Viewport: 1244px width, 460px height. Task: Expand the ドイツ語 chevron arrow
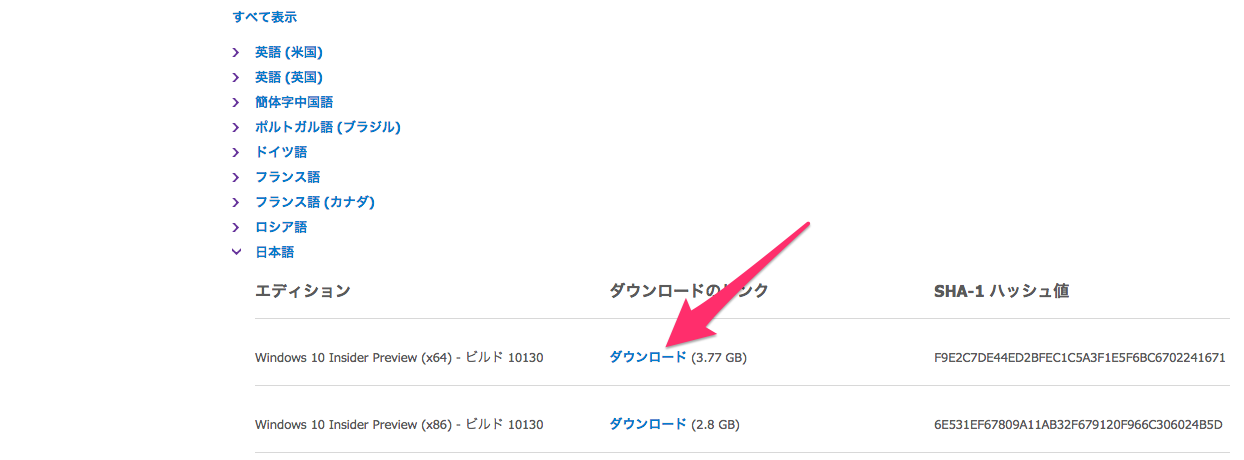(x=236, y=152)
